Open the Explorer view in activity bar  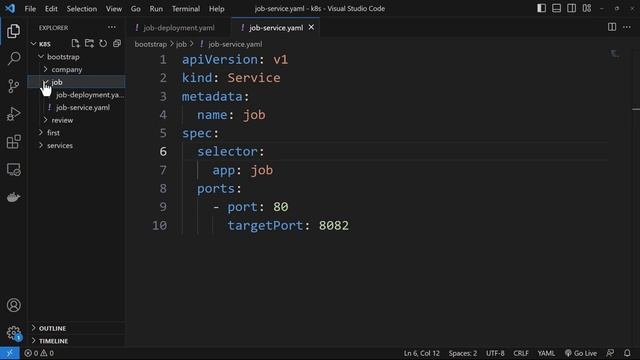click(x=13, y=31)
